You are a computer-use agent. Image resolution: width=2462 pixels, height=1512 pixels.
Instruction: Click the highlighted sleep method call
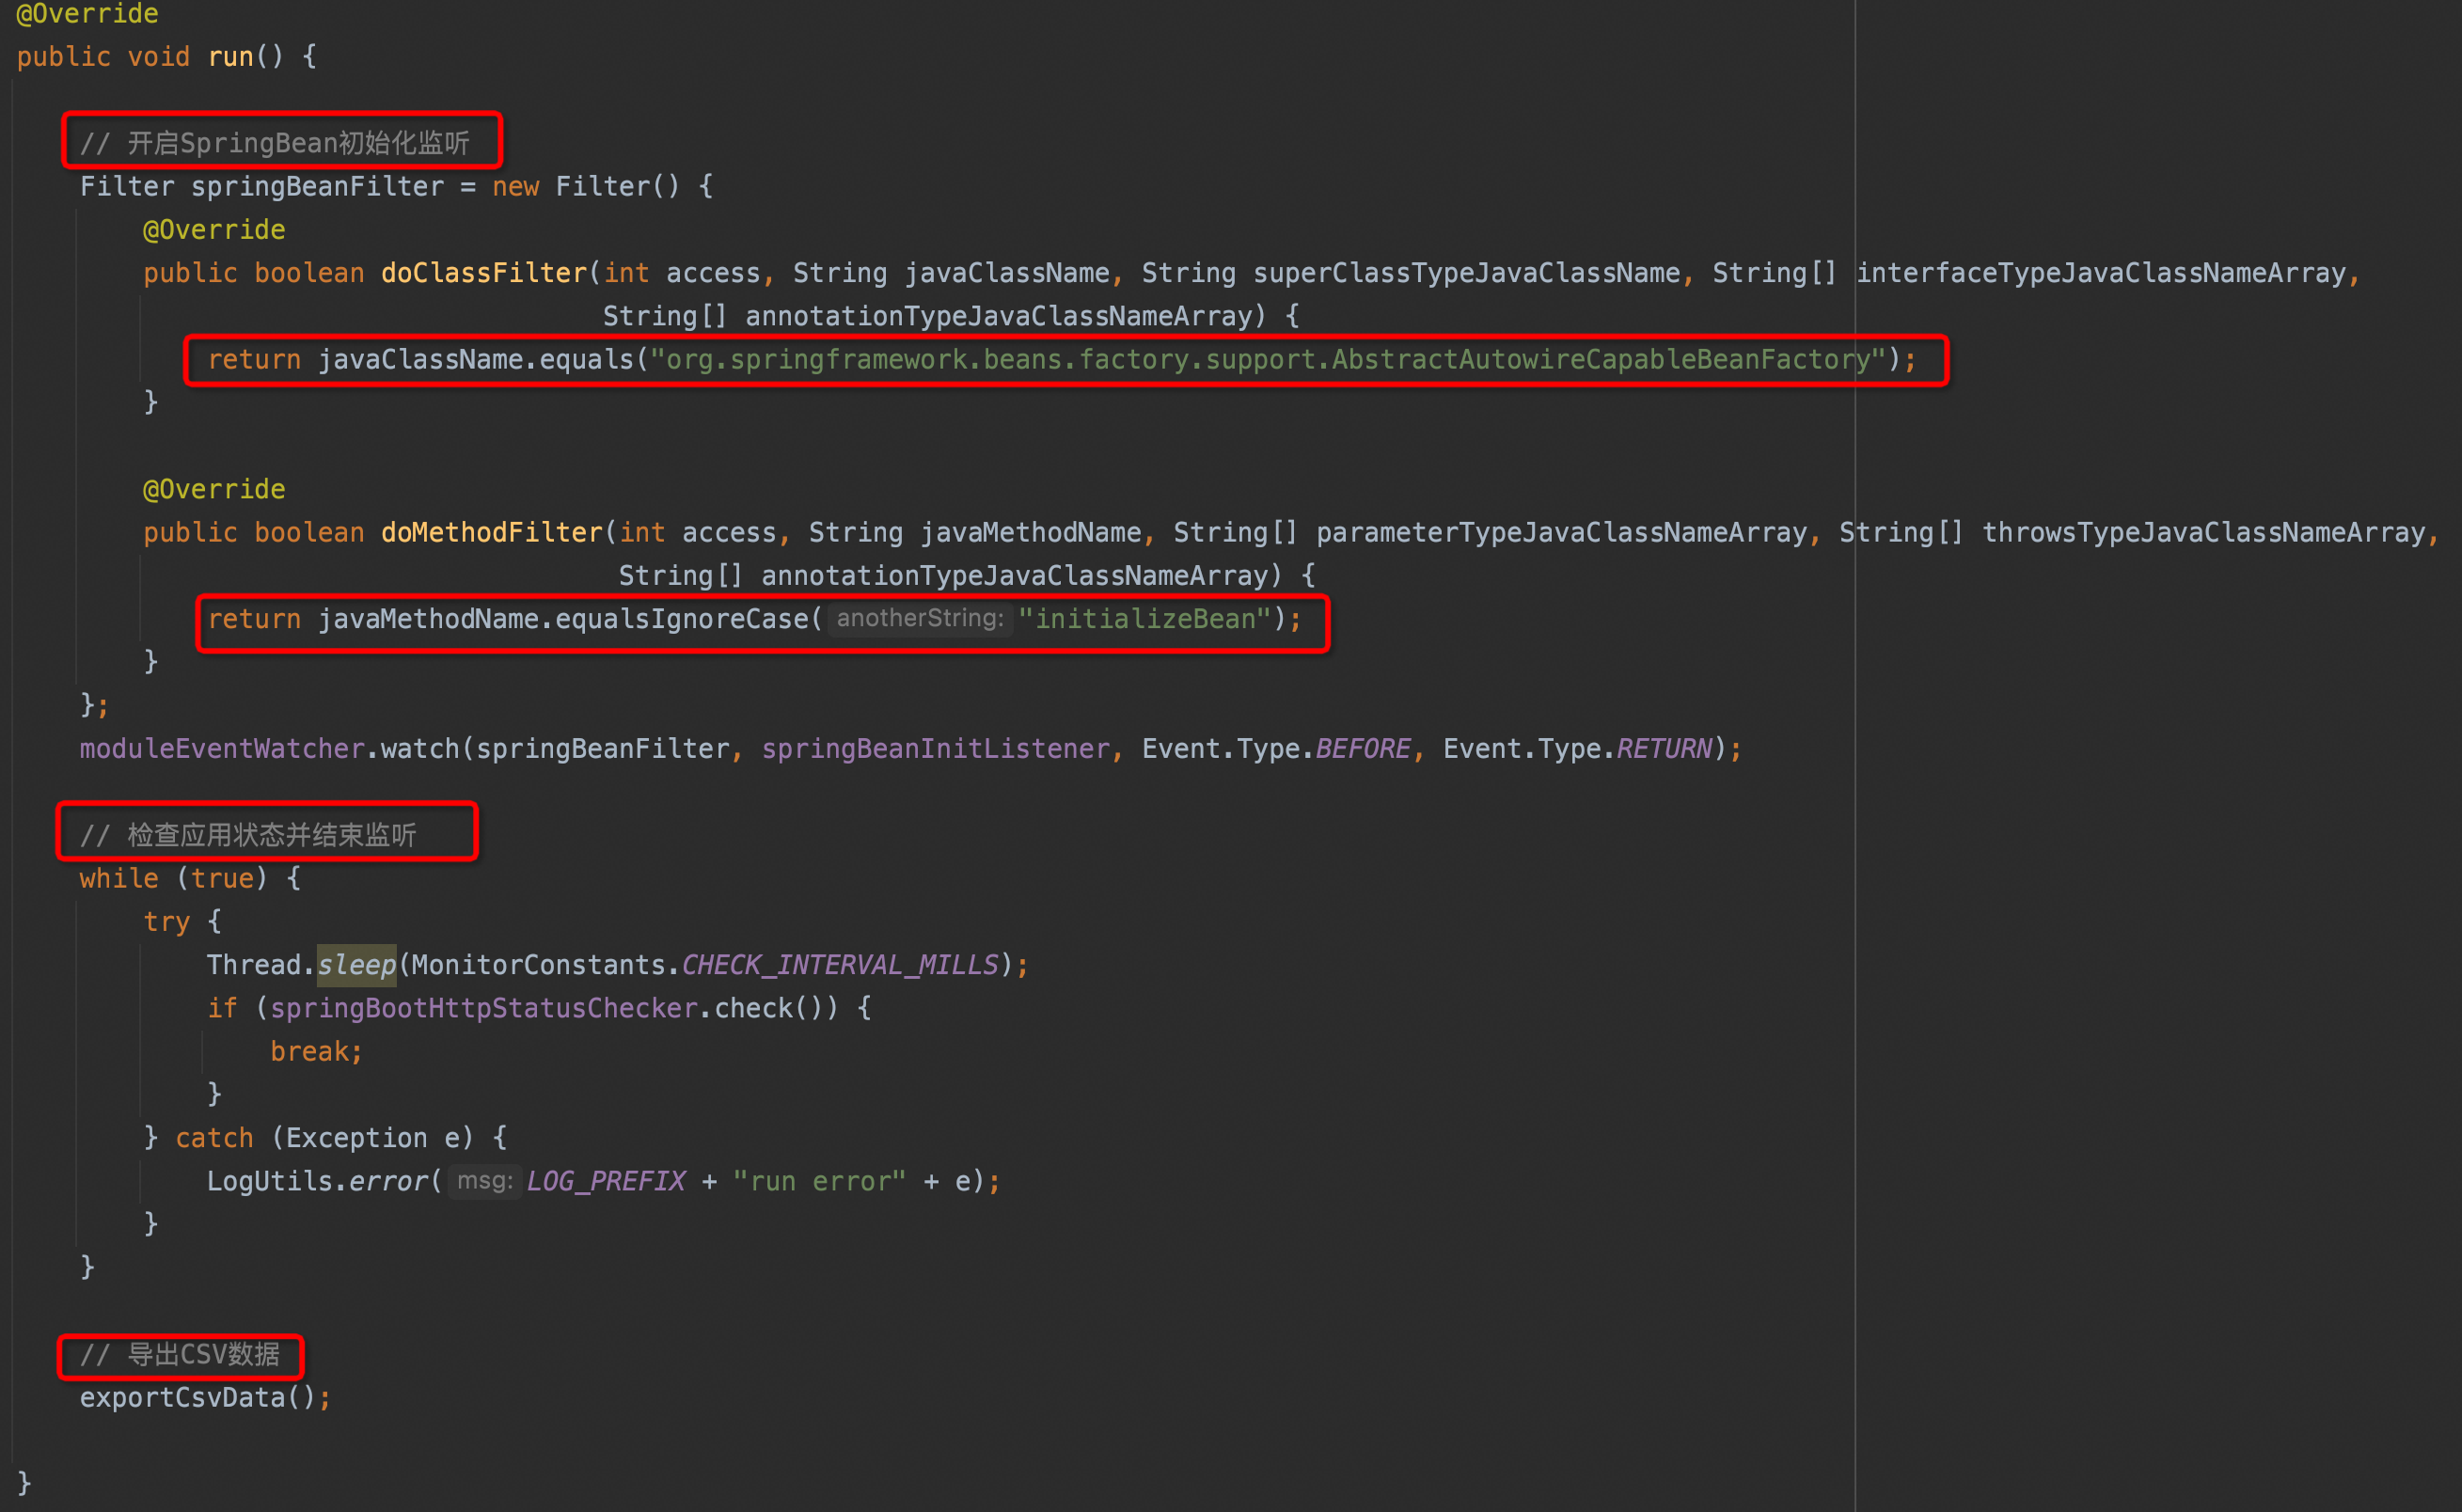pyautogui.click(x=356, y=965)
